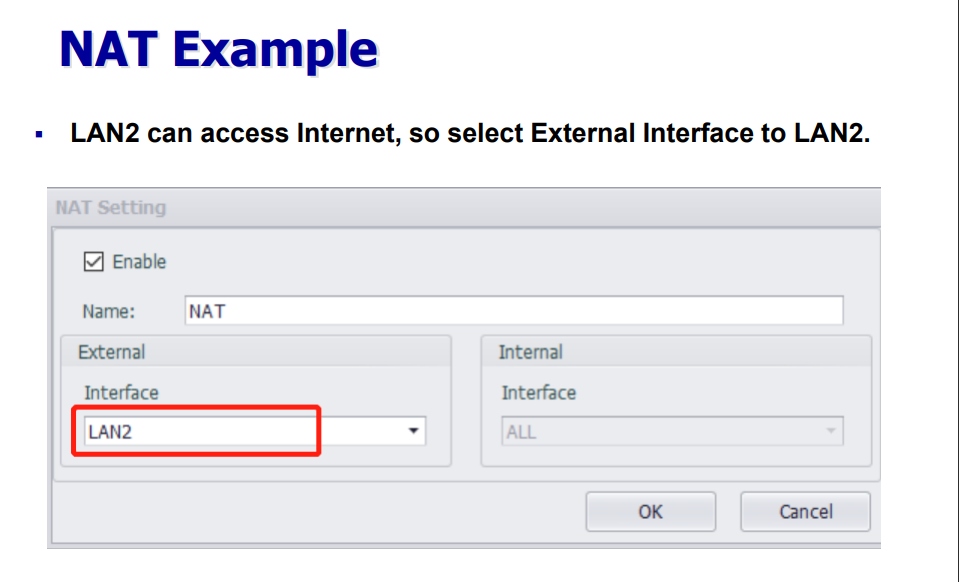Click the Enable label text
This screenshot has height=582, width=959.
[139, 262]
